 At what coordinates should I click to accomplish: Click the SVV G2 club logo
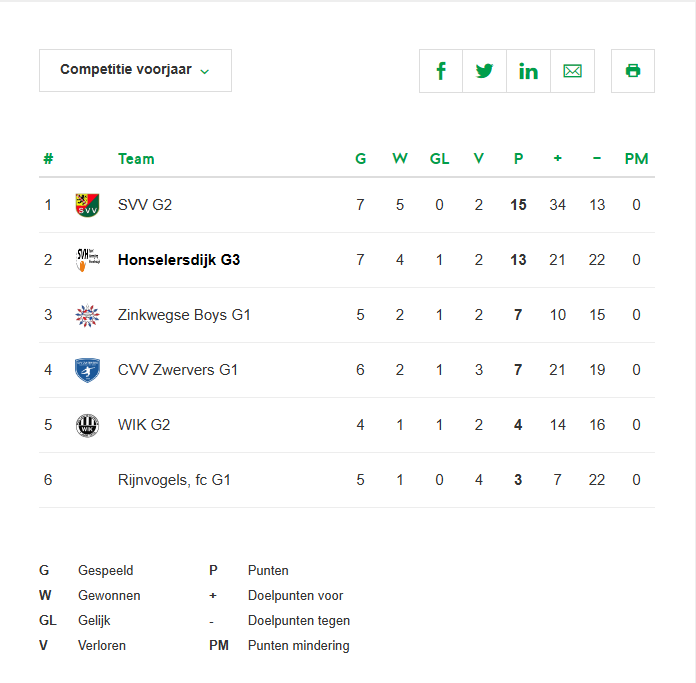pos(87,205)
